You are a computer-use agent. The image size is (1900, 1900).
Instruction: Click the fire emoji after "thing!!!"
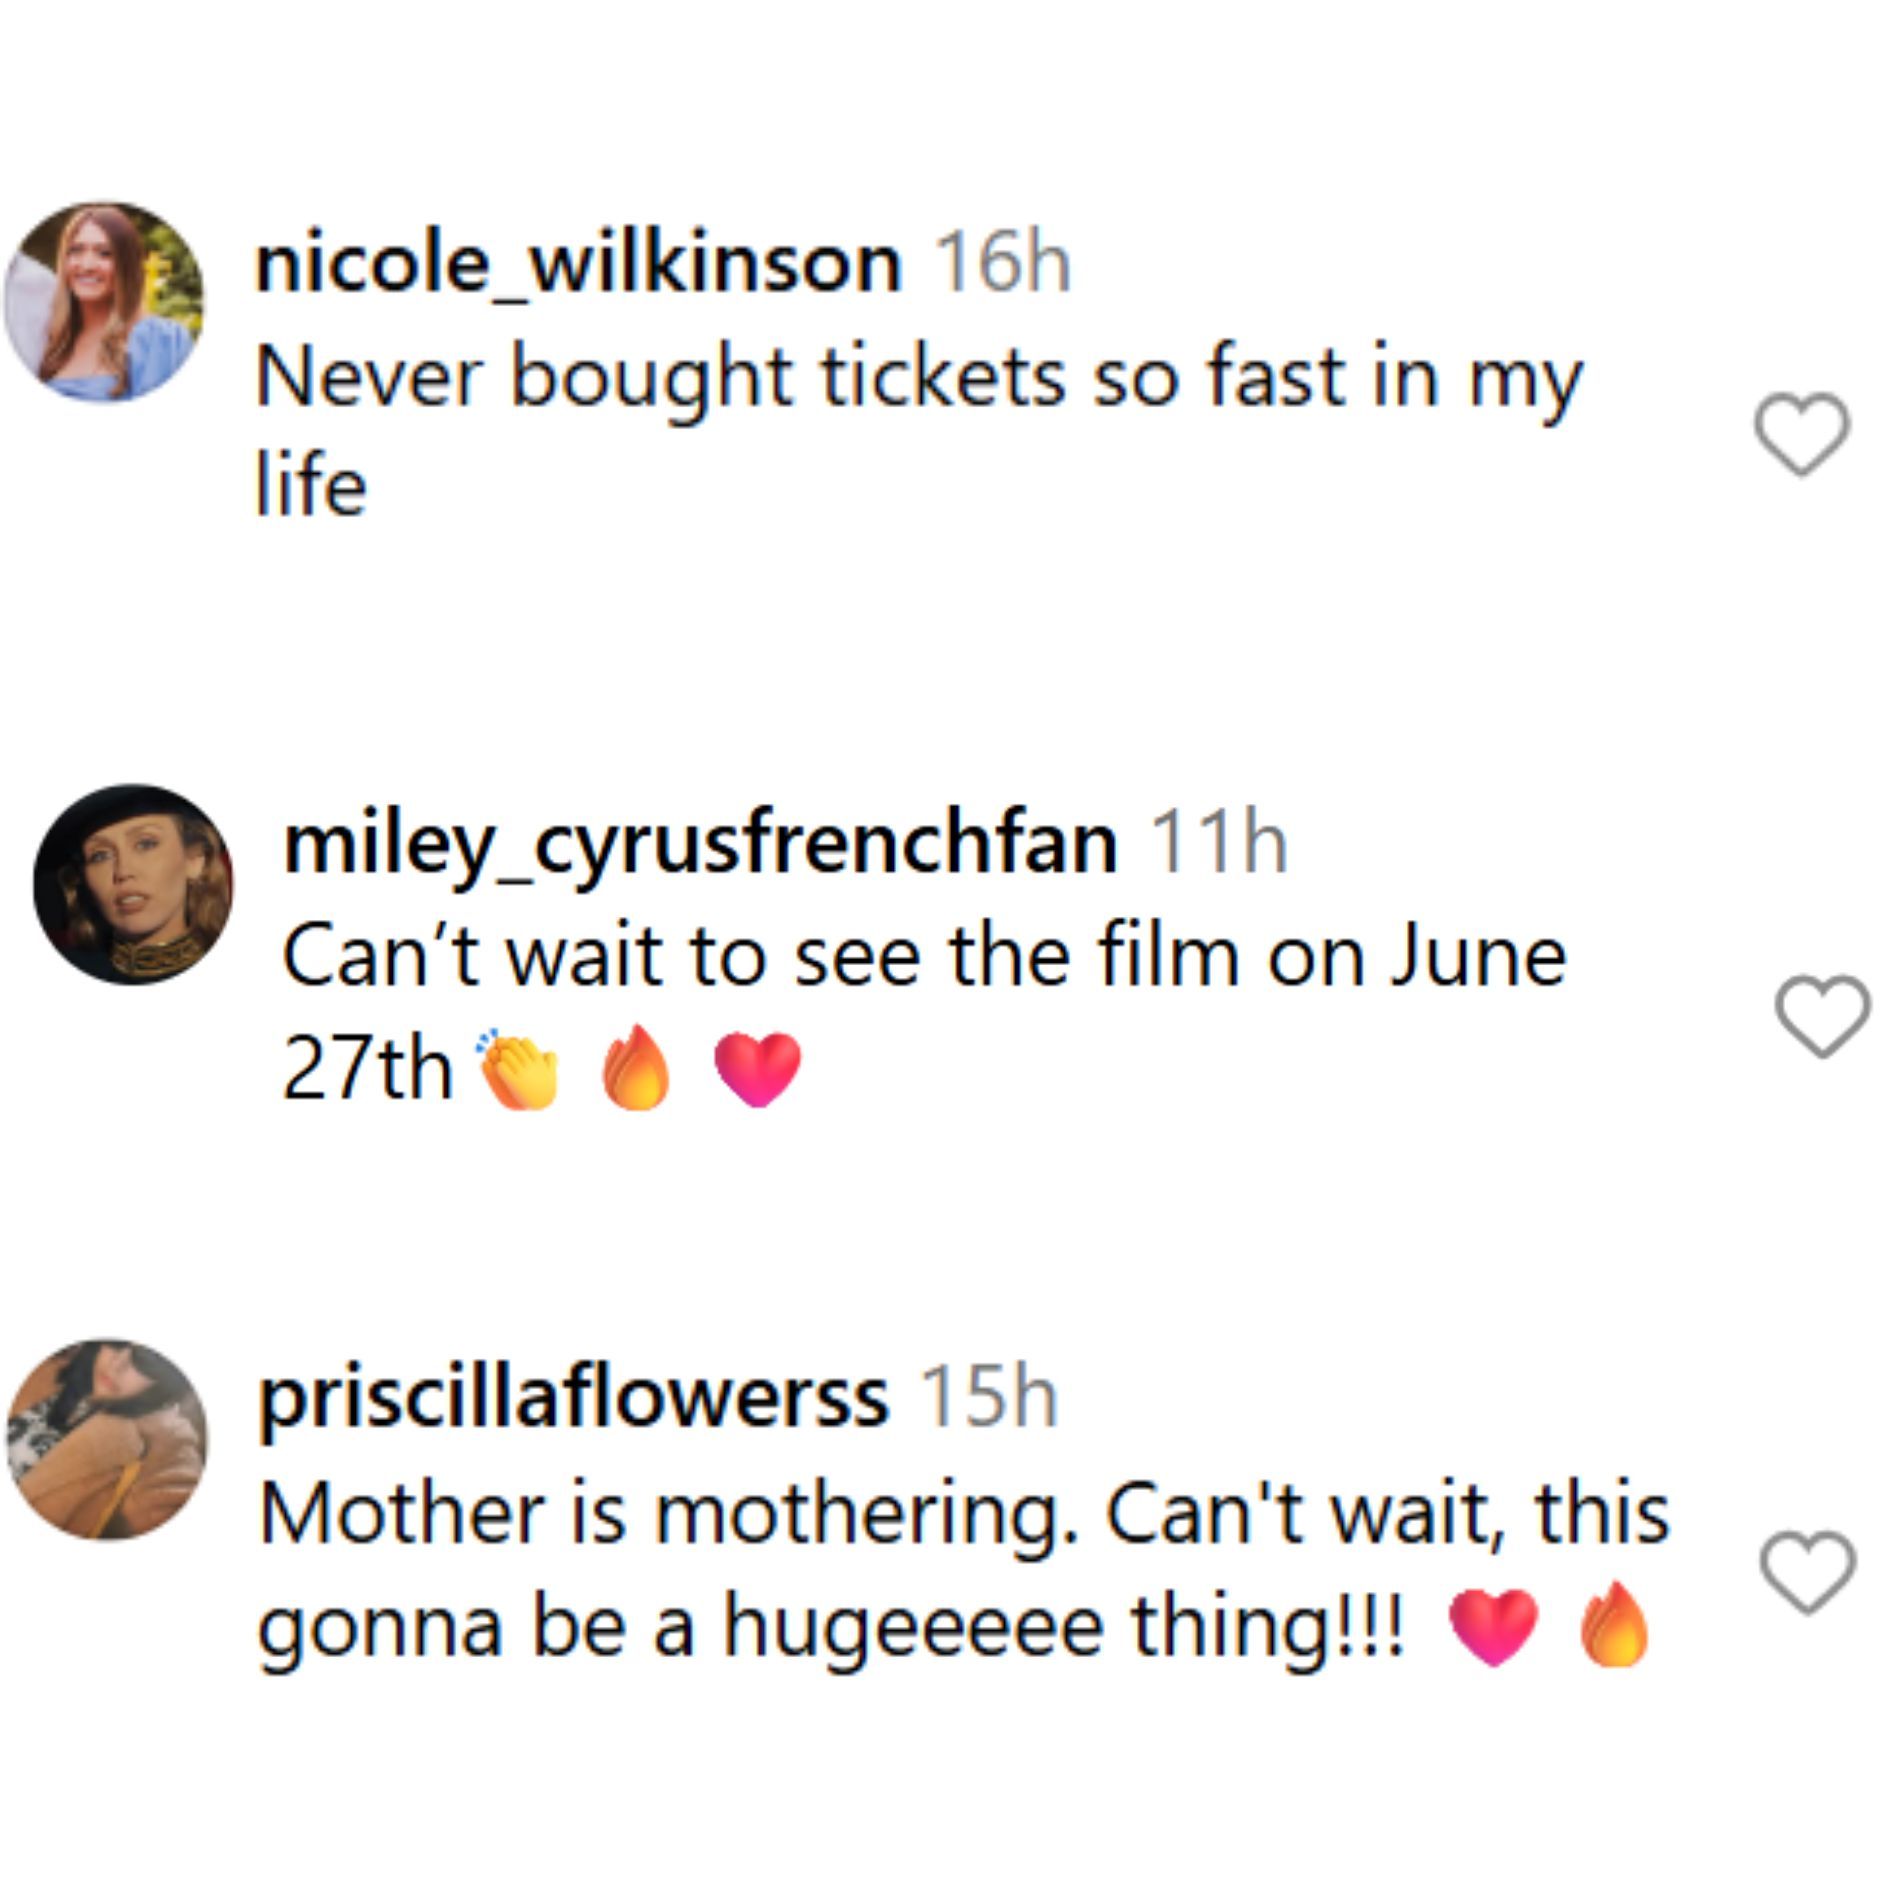pyautogui.click(x=1613, y=1627)
